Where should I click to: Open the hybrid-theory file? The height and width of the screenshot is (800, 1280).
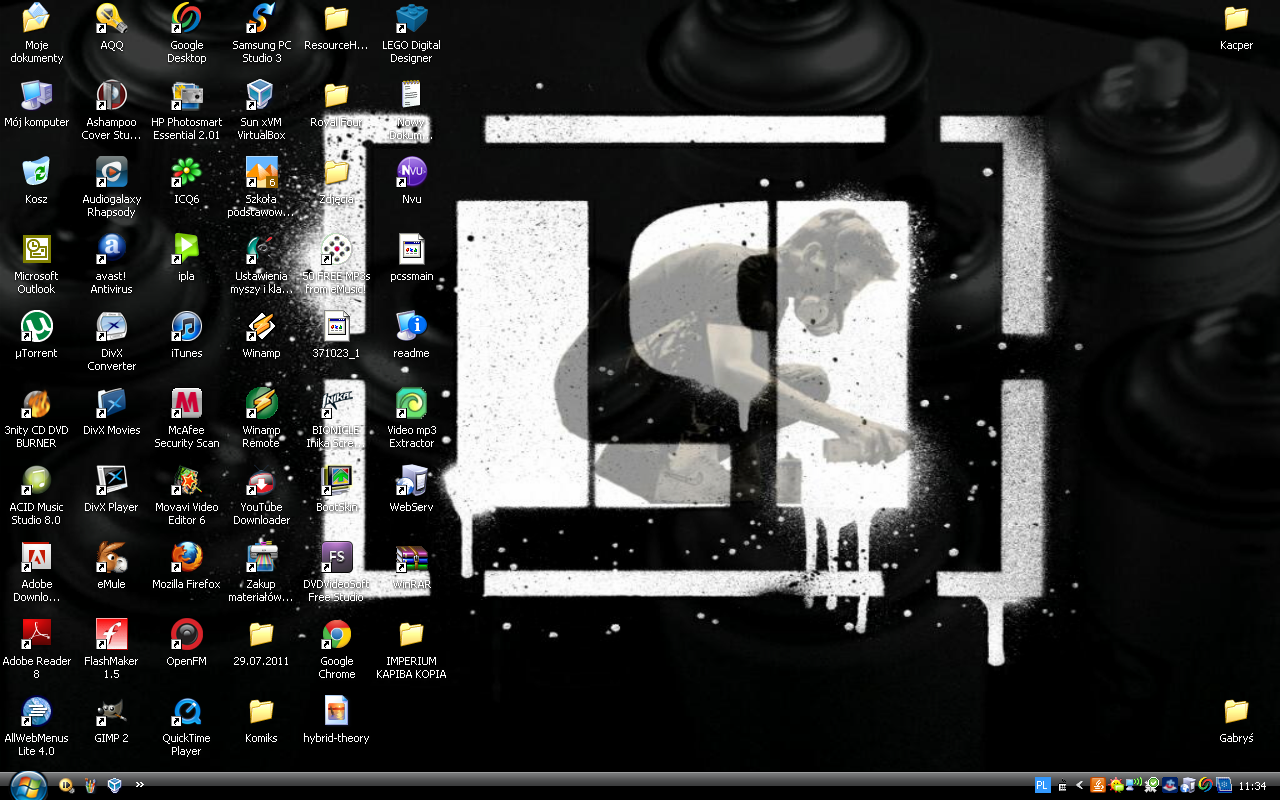click(x=337, y=720)
